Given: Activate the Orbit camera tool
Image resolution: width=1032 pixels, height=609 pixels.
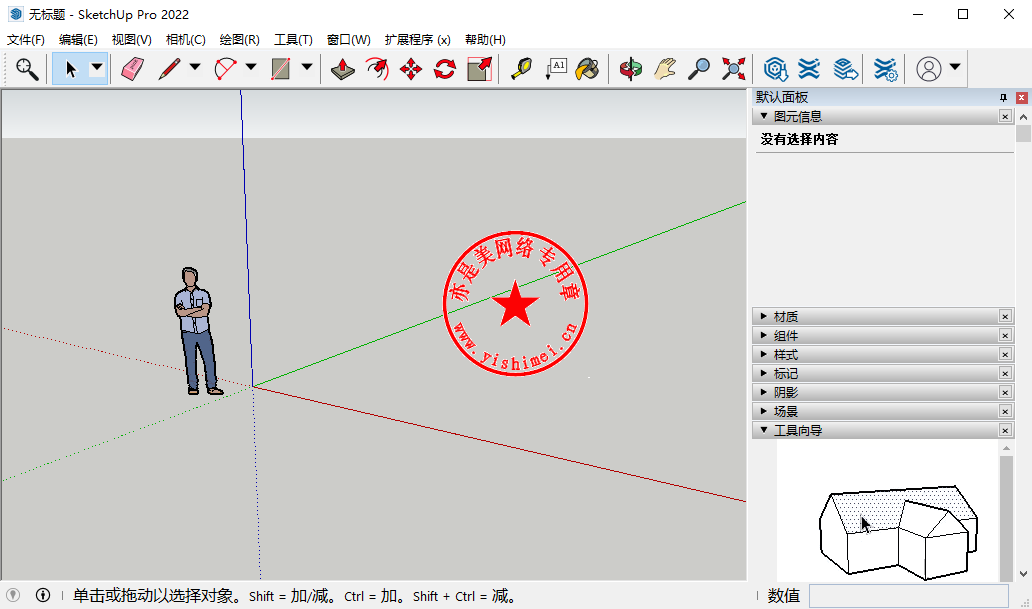Looking at the screenshot, I should click(631, 68).
